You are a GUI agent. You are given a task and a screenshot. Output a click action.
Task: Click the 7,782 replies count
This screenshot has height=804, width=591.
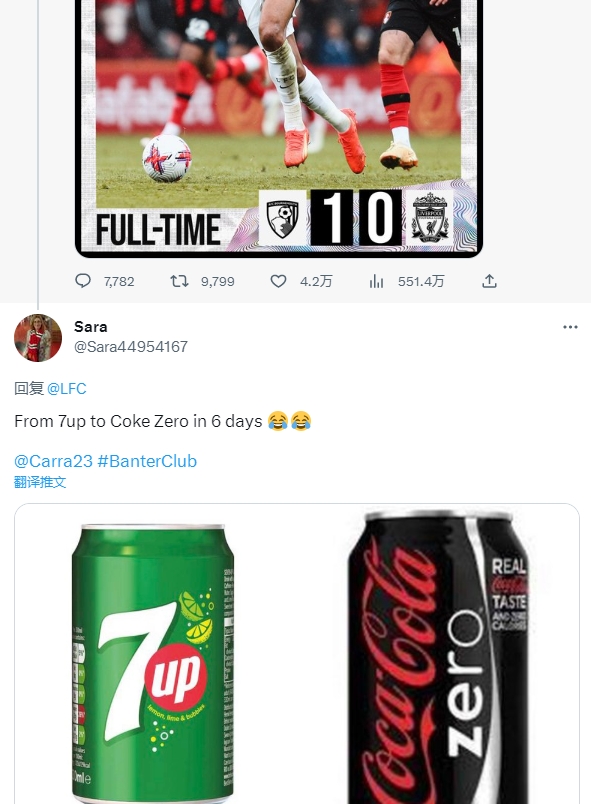click(119, 282)
